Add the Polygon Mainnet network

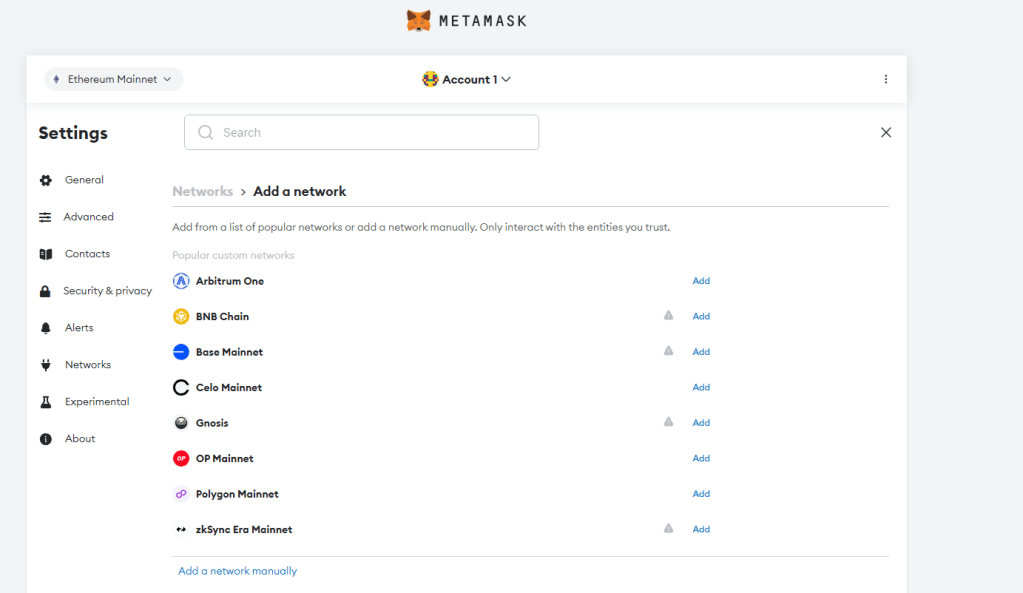point(701,494)
